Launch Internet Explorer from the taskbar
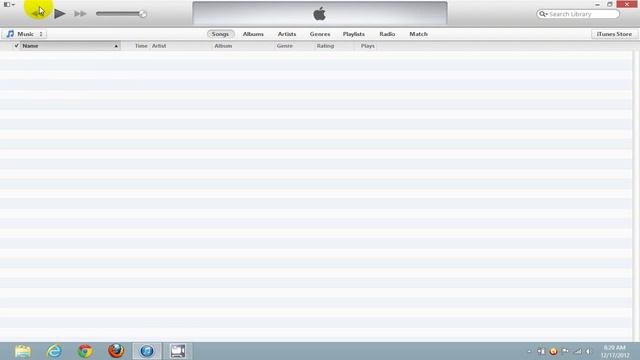The image size is (640, 360). [54, 351]
